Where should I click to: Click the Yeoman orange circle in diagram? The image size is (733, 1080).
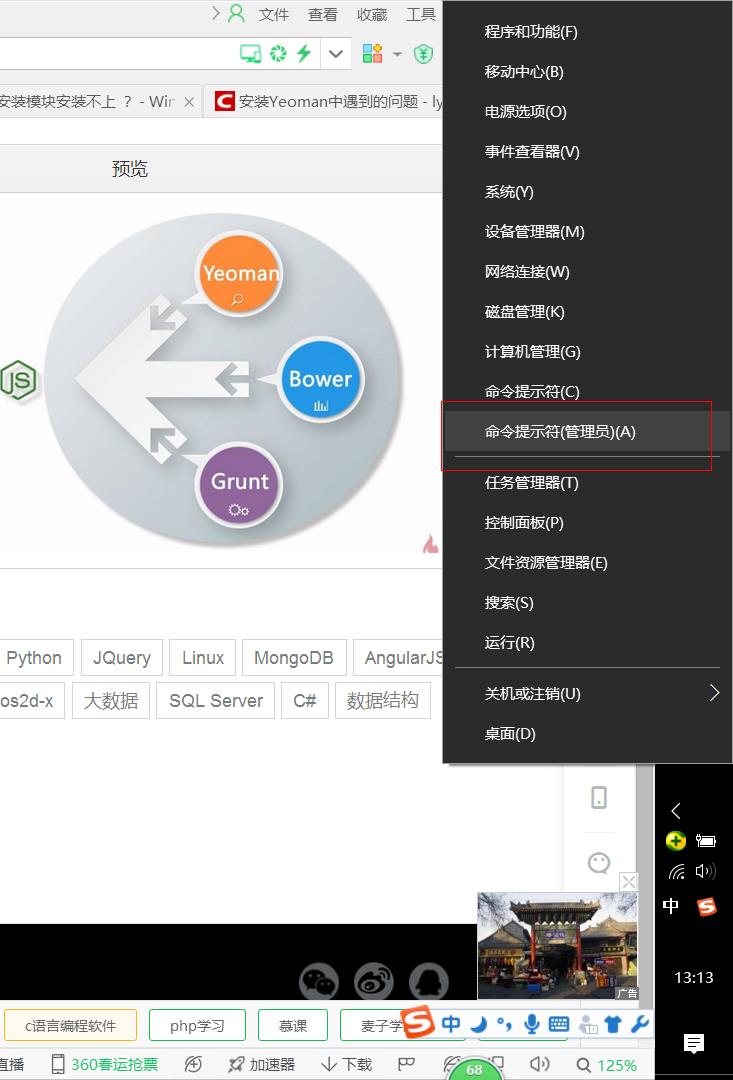tap(240, 273)
